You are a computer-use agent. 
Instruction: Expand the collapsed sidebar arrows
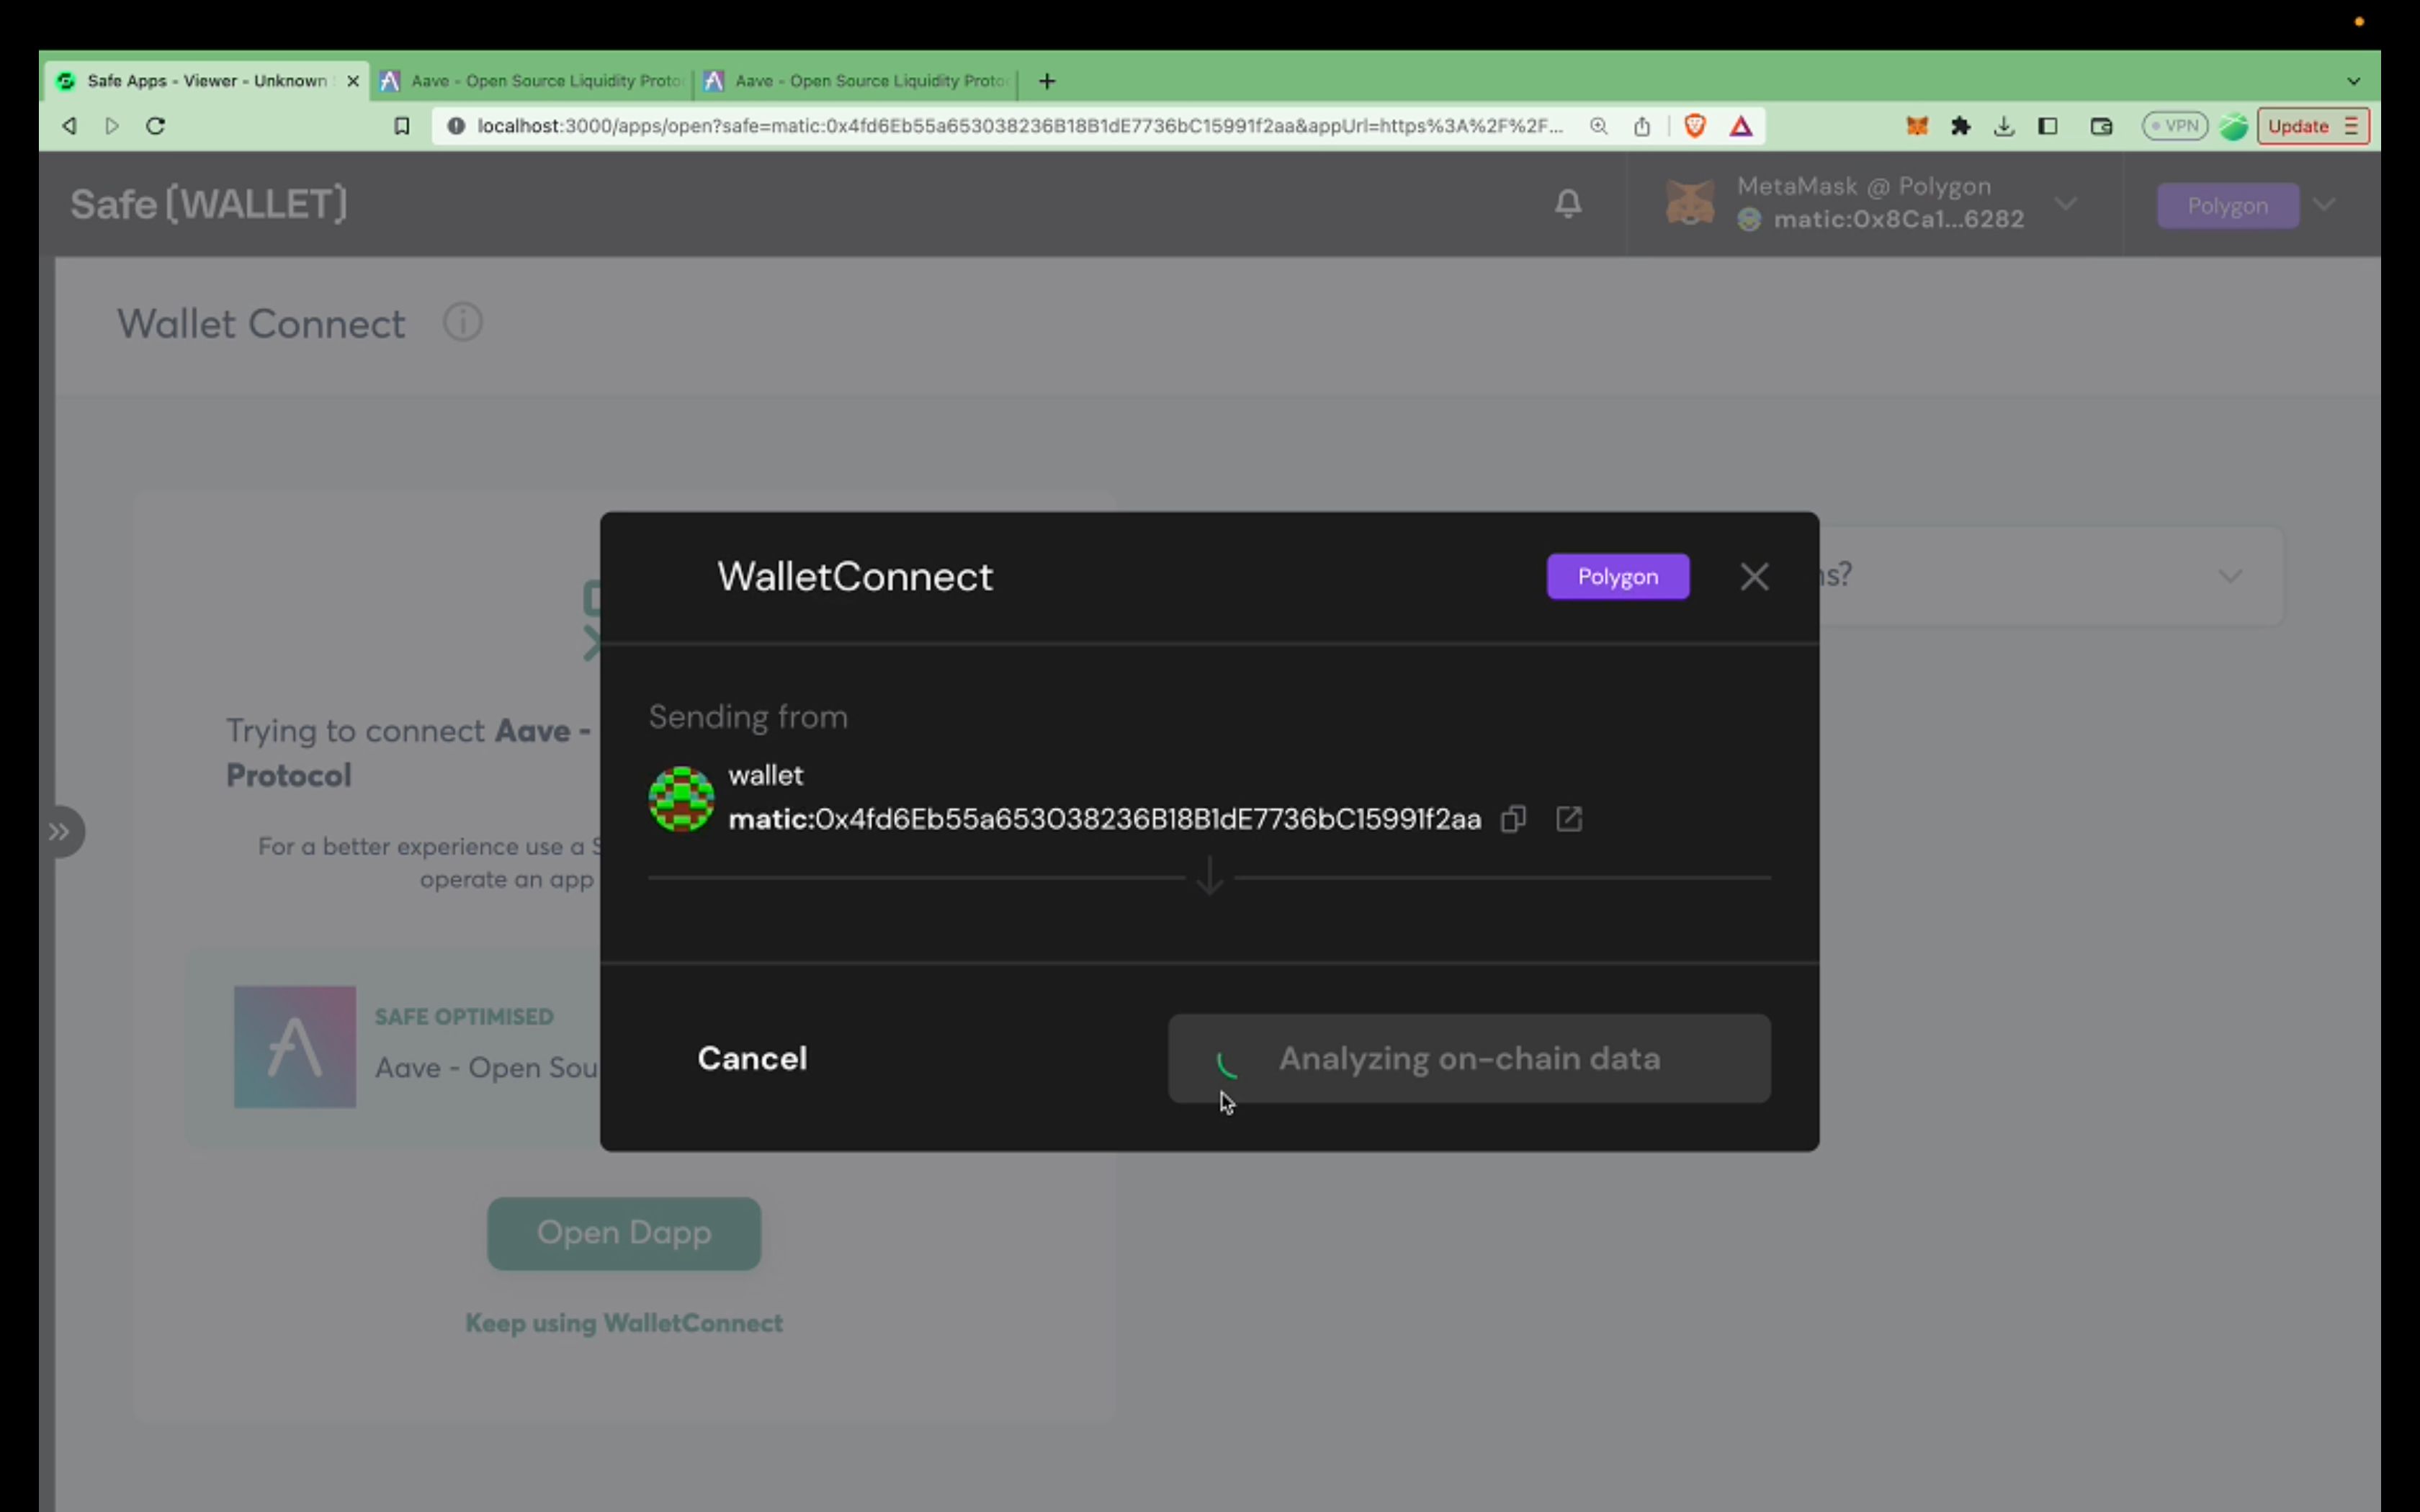[x=60, y=832]
